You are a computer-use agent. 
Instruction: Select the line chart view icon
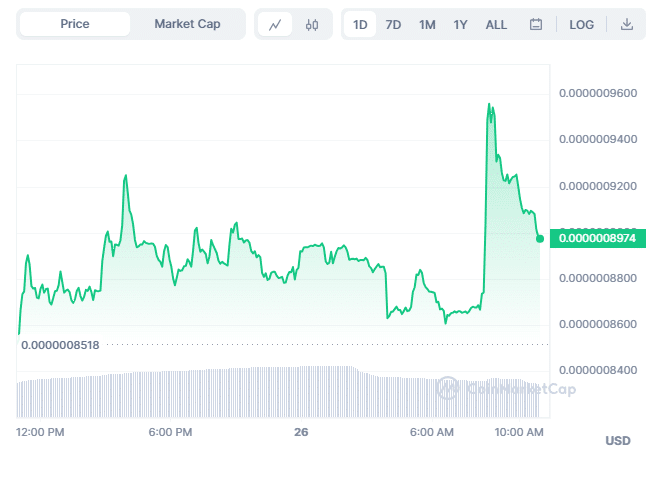[275, 25]
